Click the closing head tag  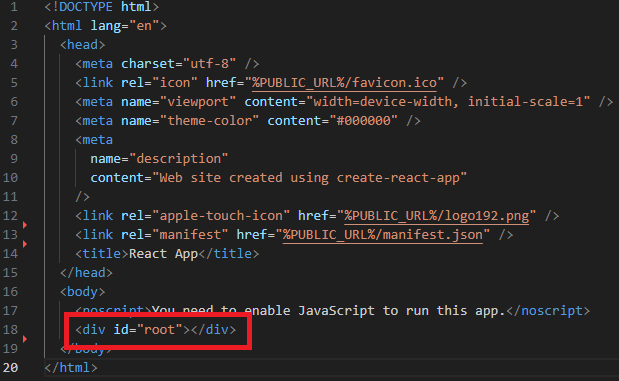point(86,273)
